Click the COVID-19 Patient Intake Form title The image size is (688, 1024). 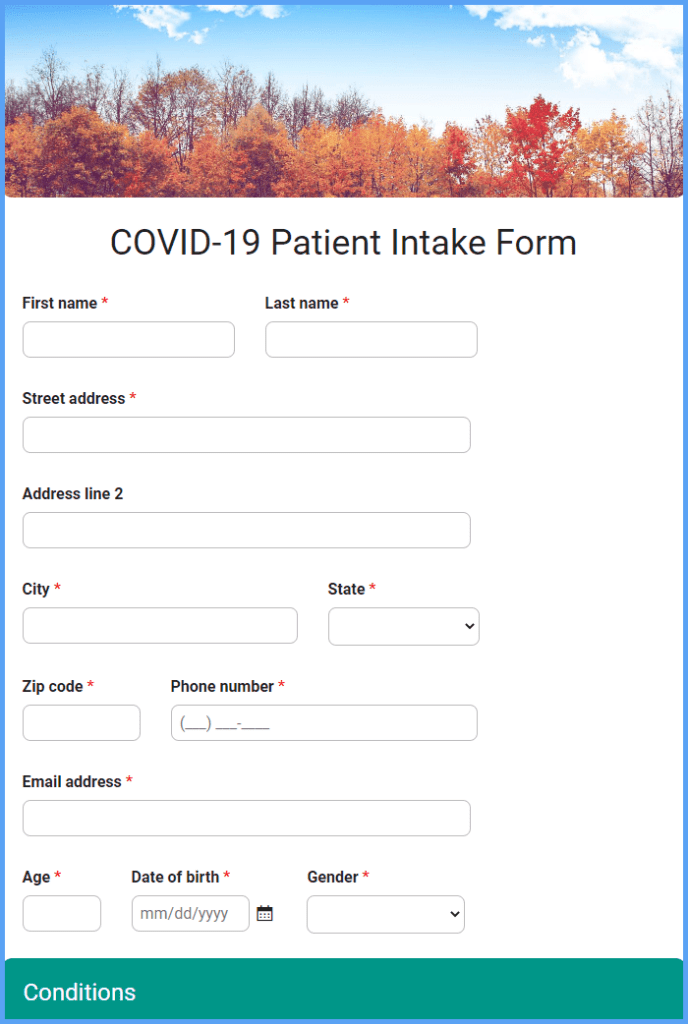coord(344,242)
